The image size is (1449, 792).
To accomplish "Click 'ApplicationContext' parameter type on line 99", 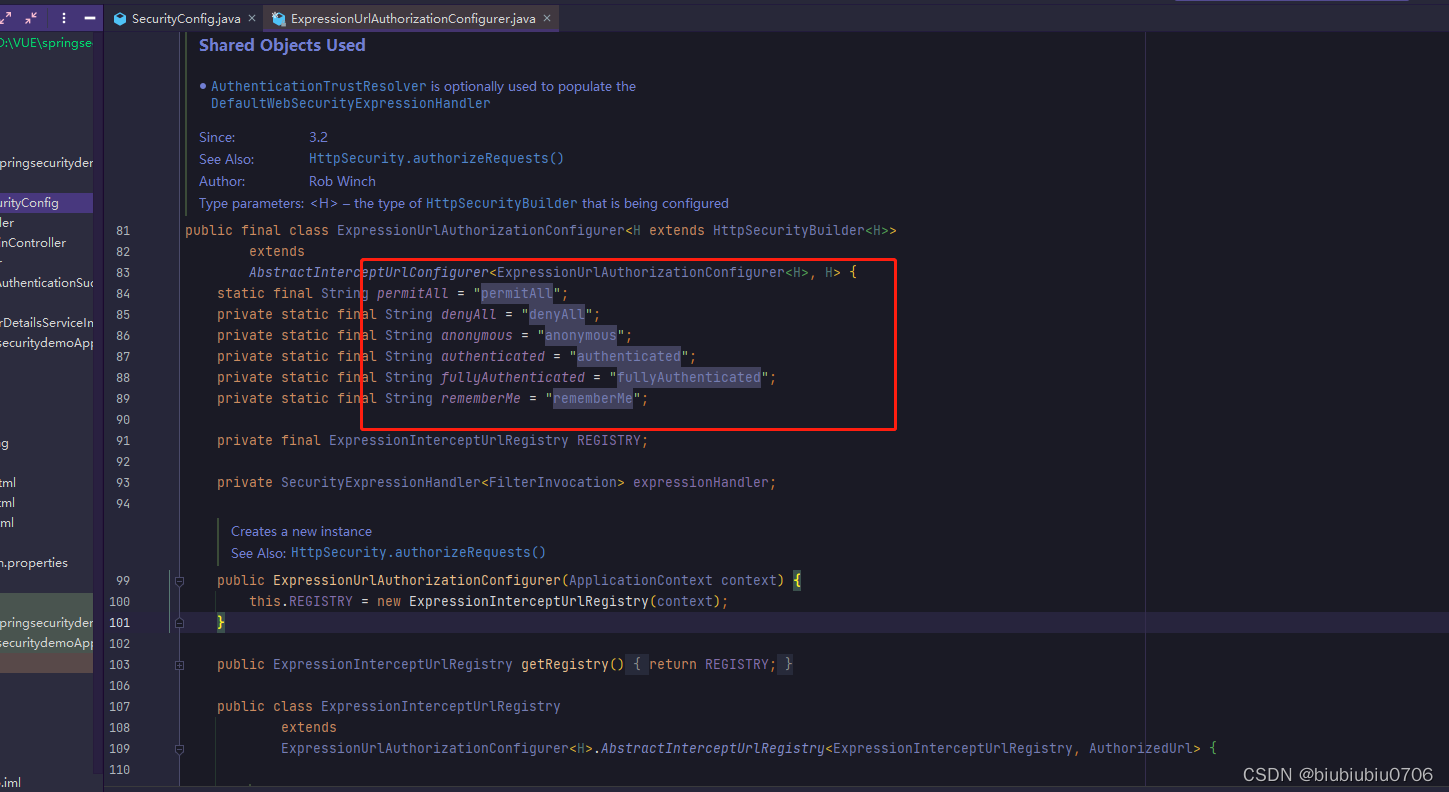I will (x=641, y=580).
